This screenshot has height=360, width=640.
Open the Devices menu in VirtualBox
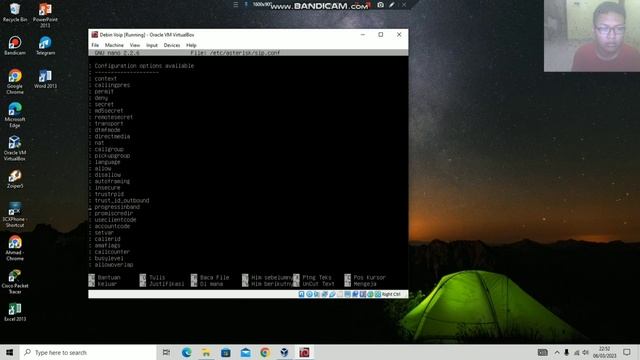(x=172, y=45)
